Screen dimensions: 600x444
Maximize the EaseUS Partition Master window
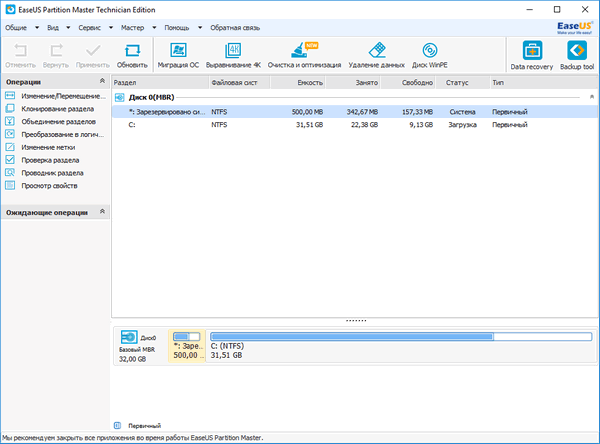click(x=557, y=10)
